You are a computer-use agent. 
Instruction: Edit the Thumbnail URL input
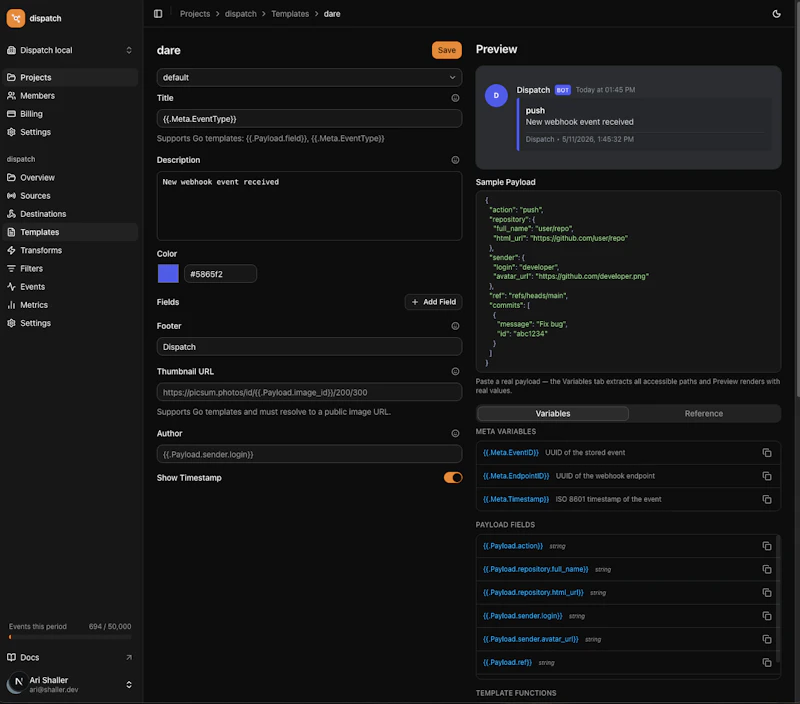tap(309, 392)
